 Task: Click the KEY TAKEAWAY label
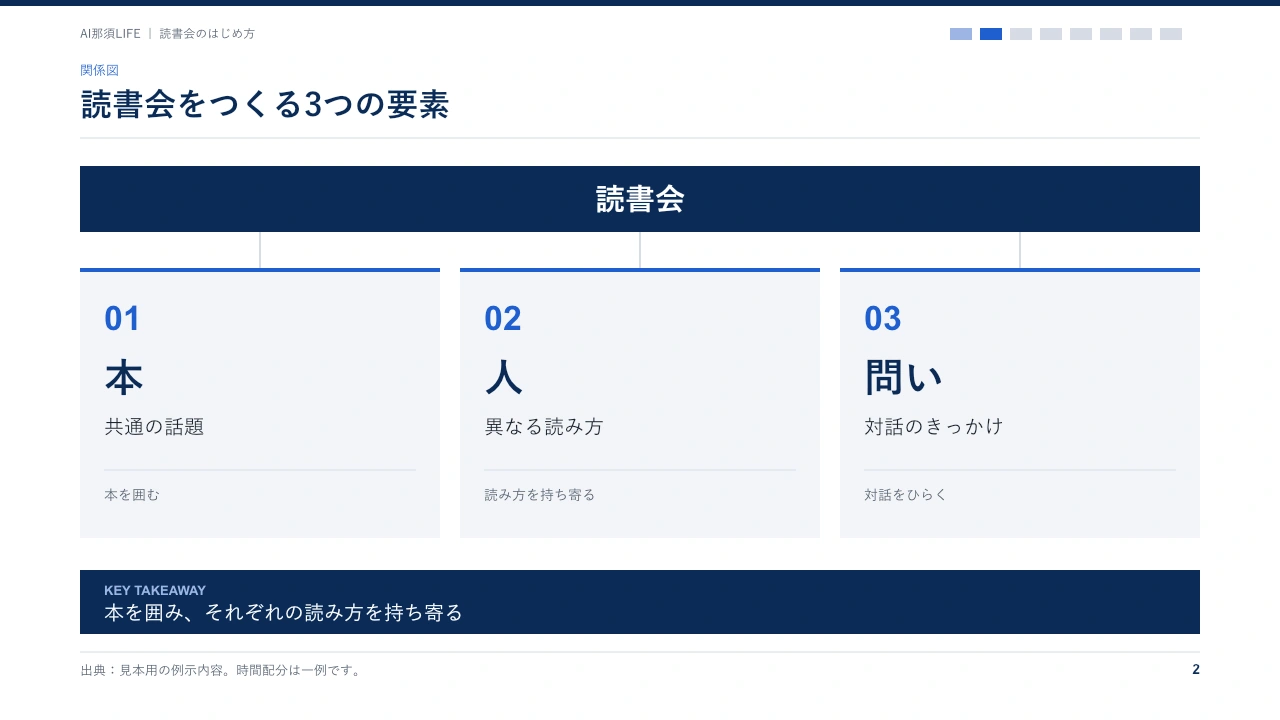155,590
